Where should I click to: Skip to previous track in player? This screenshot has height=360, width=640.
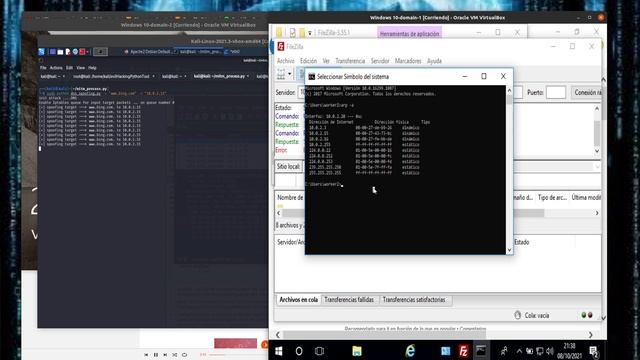click(x=146, y=355)
